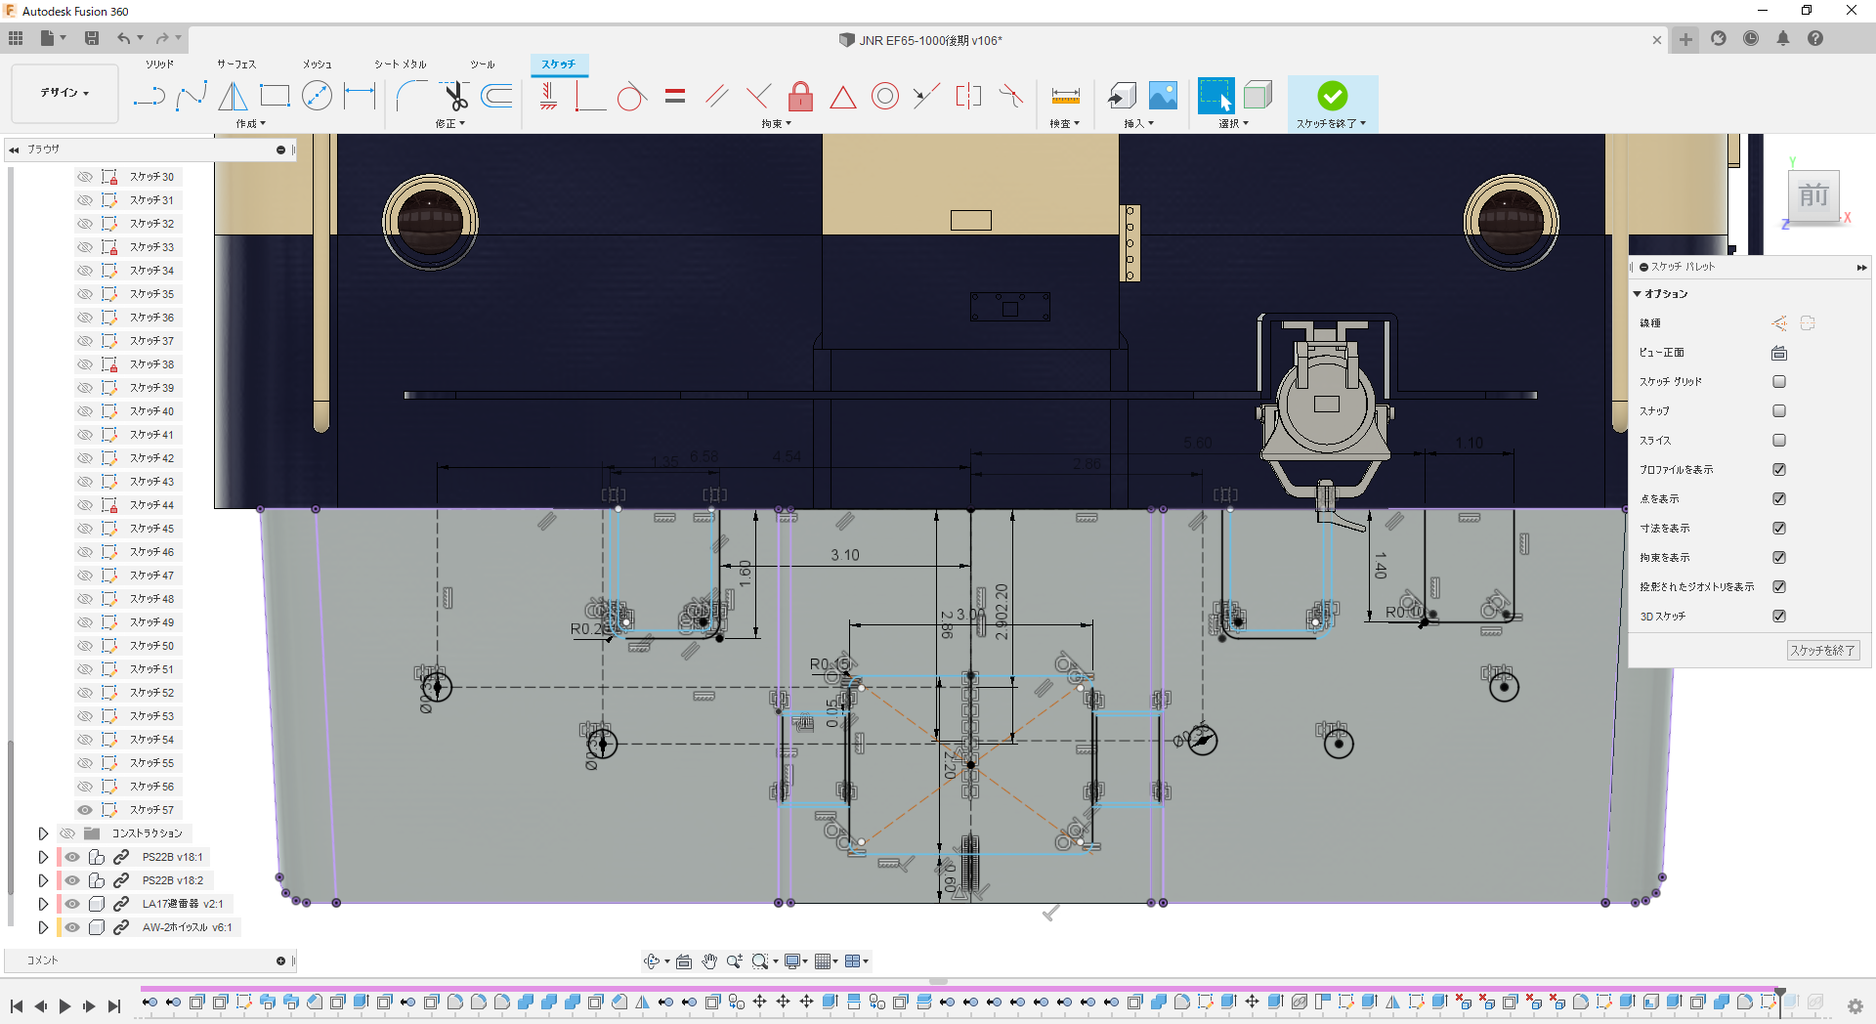This screenshot has width=1876, height=1024.
Task: Open the シート メタル tab
Action: pos(400,64)
